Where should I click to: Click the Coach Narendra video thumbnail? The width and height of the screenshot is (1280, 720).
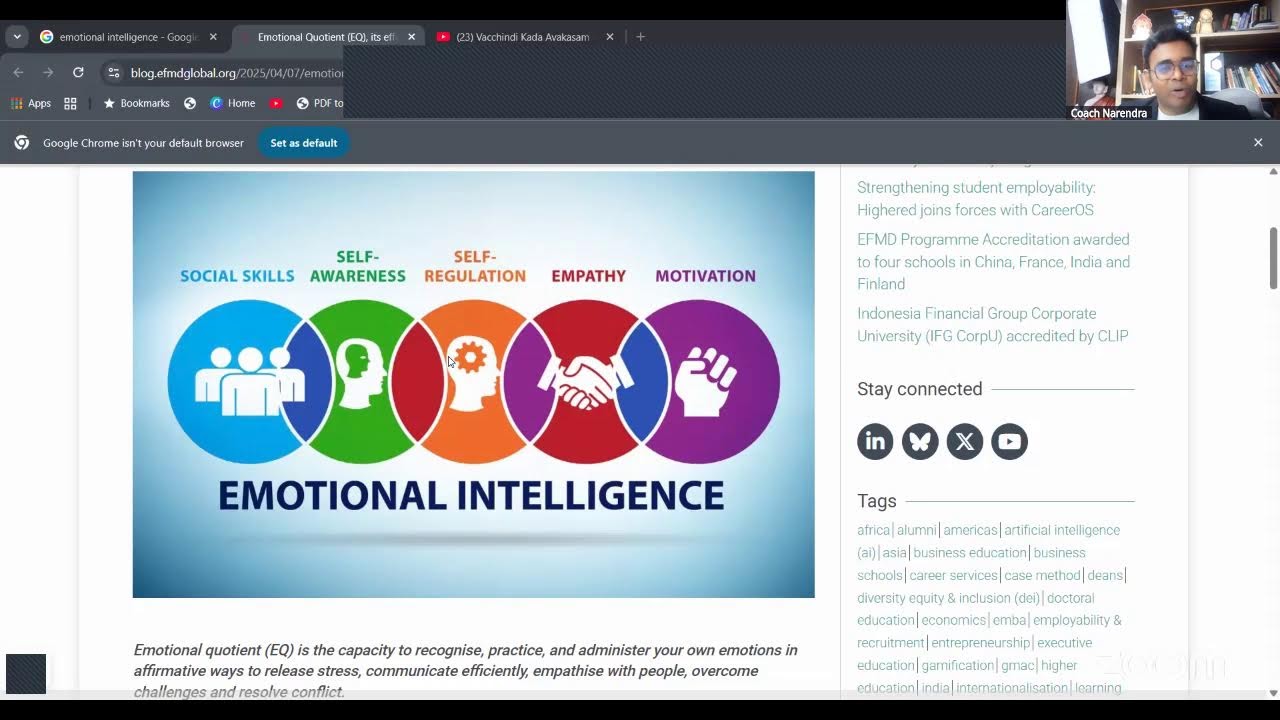tap(1173, 60)
